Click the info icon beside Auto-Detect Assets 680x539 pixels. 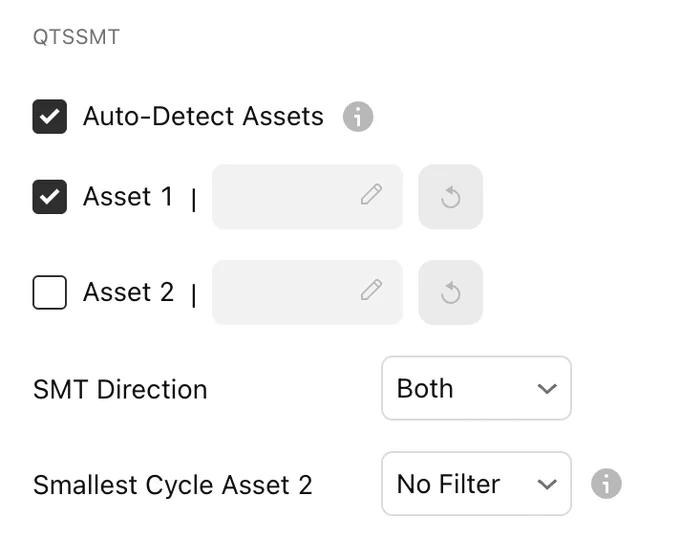pos(358,117)
